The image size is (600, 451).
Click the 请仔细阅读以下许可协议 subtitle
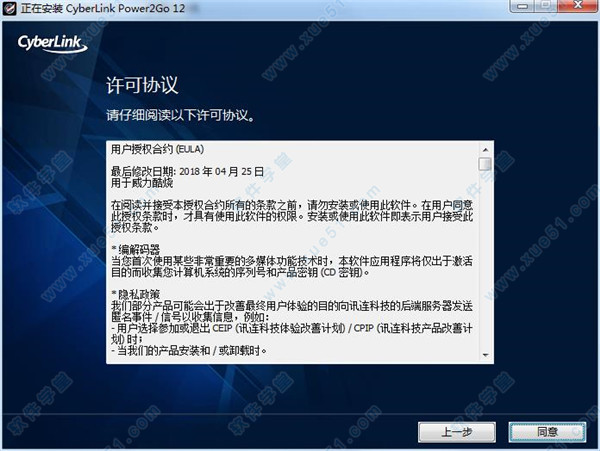[x=180, y=115]
